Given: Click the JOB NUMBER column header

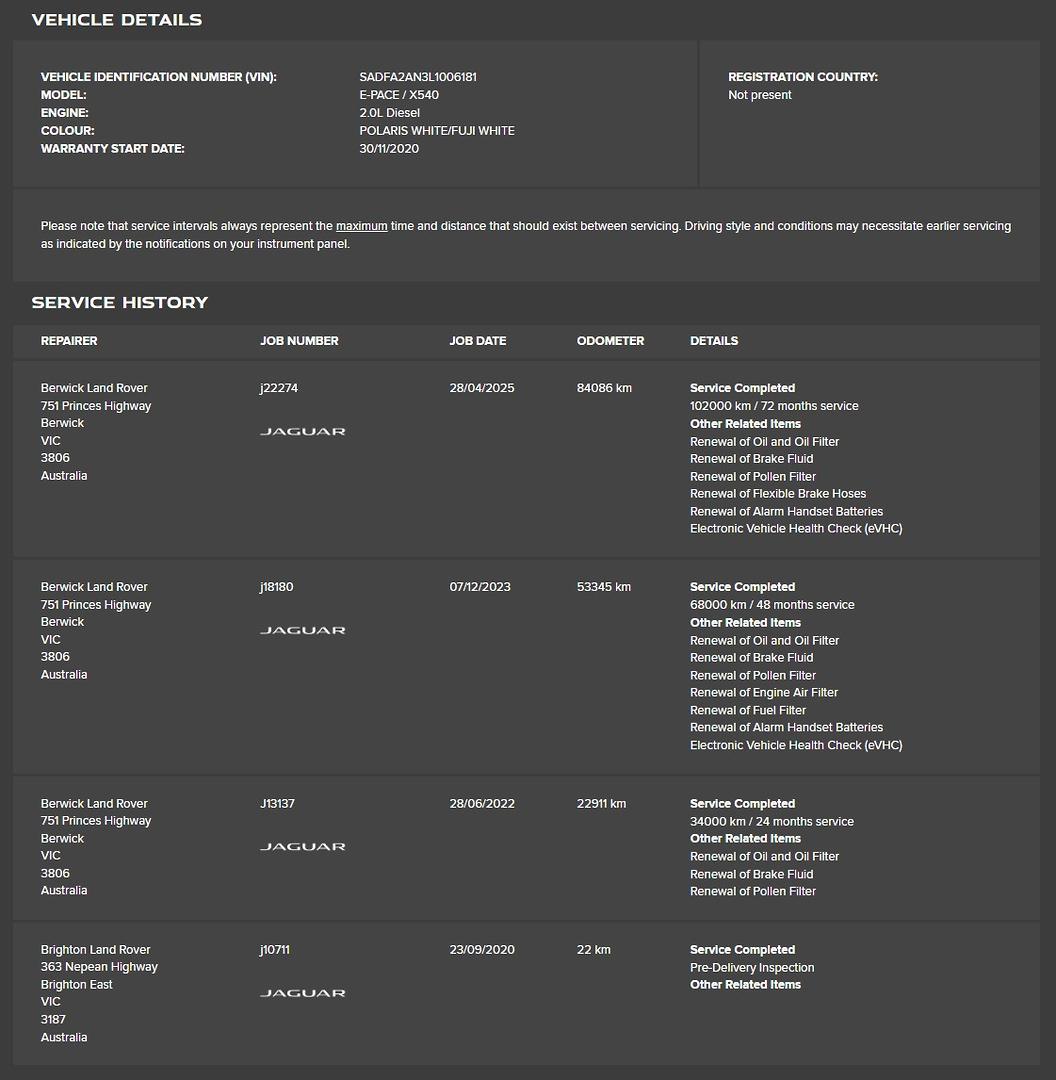Looking at the screenshot, I should pyautogui.click(x=299, y=341).
